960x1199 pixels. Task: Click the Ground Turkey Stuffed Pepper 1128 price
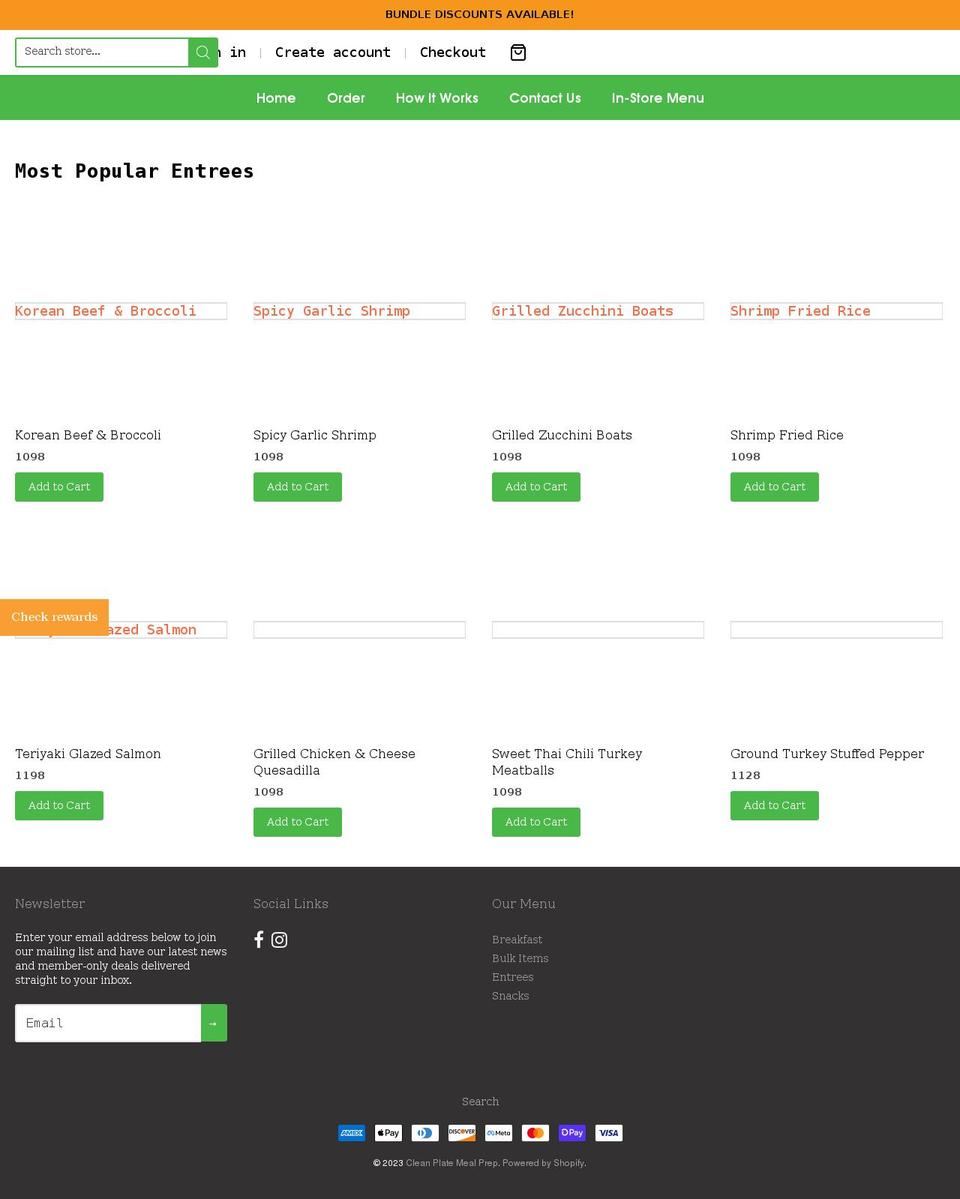(745, 775)
